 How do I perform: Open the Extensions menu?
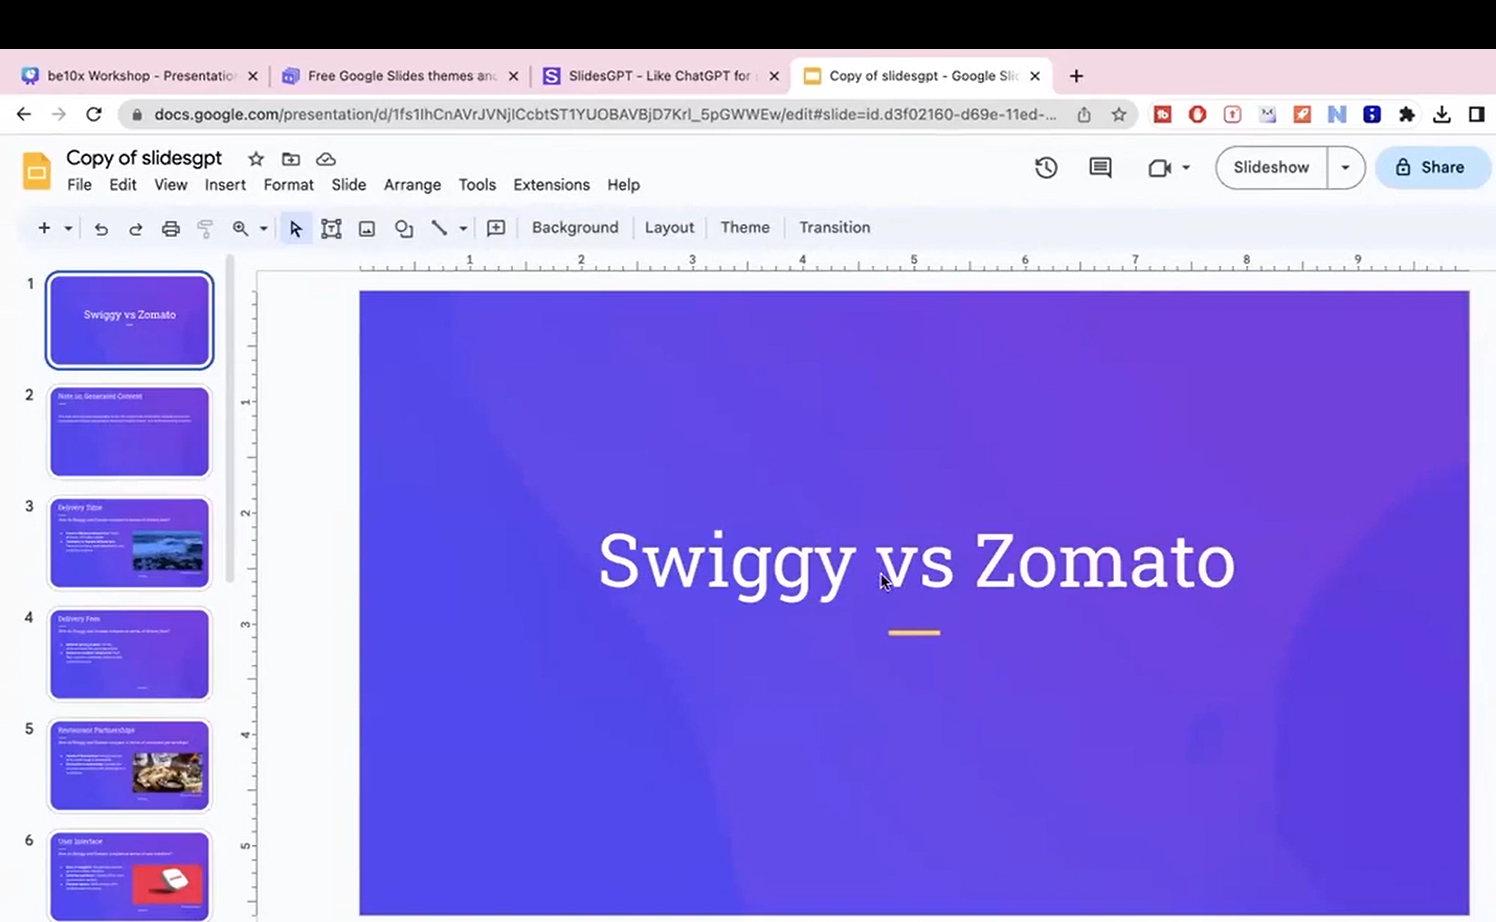pos(551,185)
